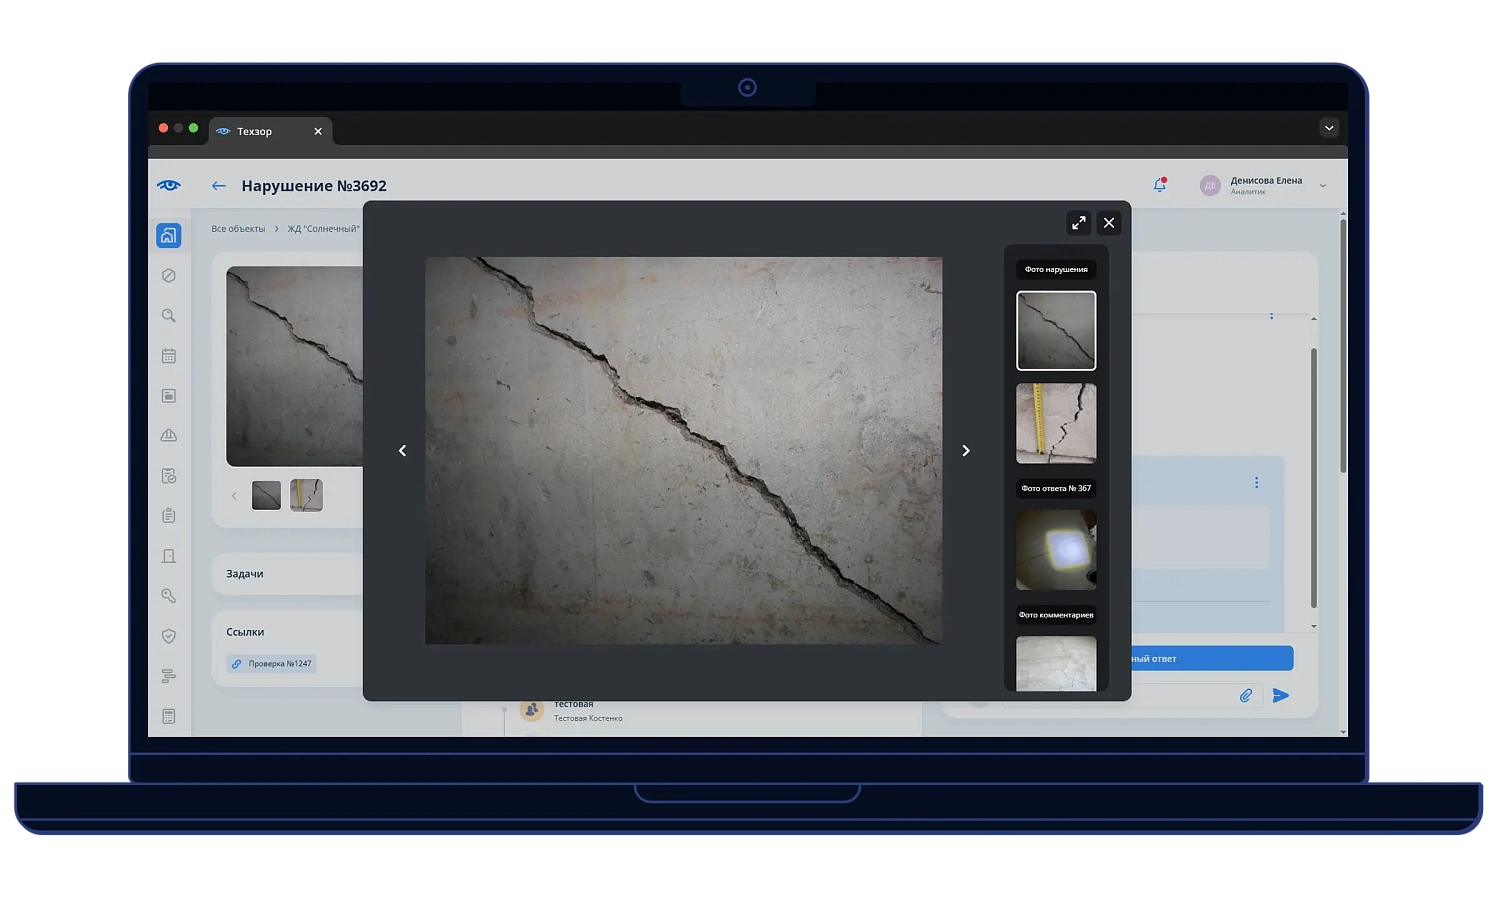The height and width of the screenshot is (900, 1500).
Task: Click the Денисова Елена user name
Action: coord(1266,181)
